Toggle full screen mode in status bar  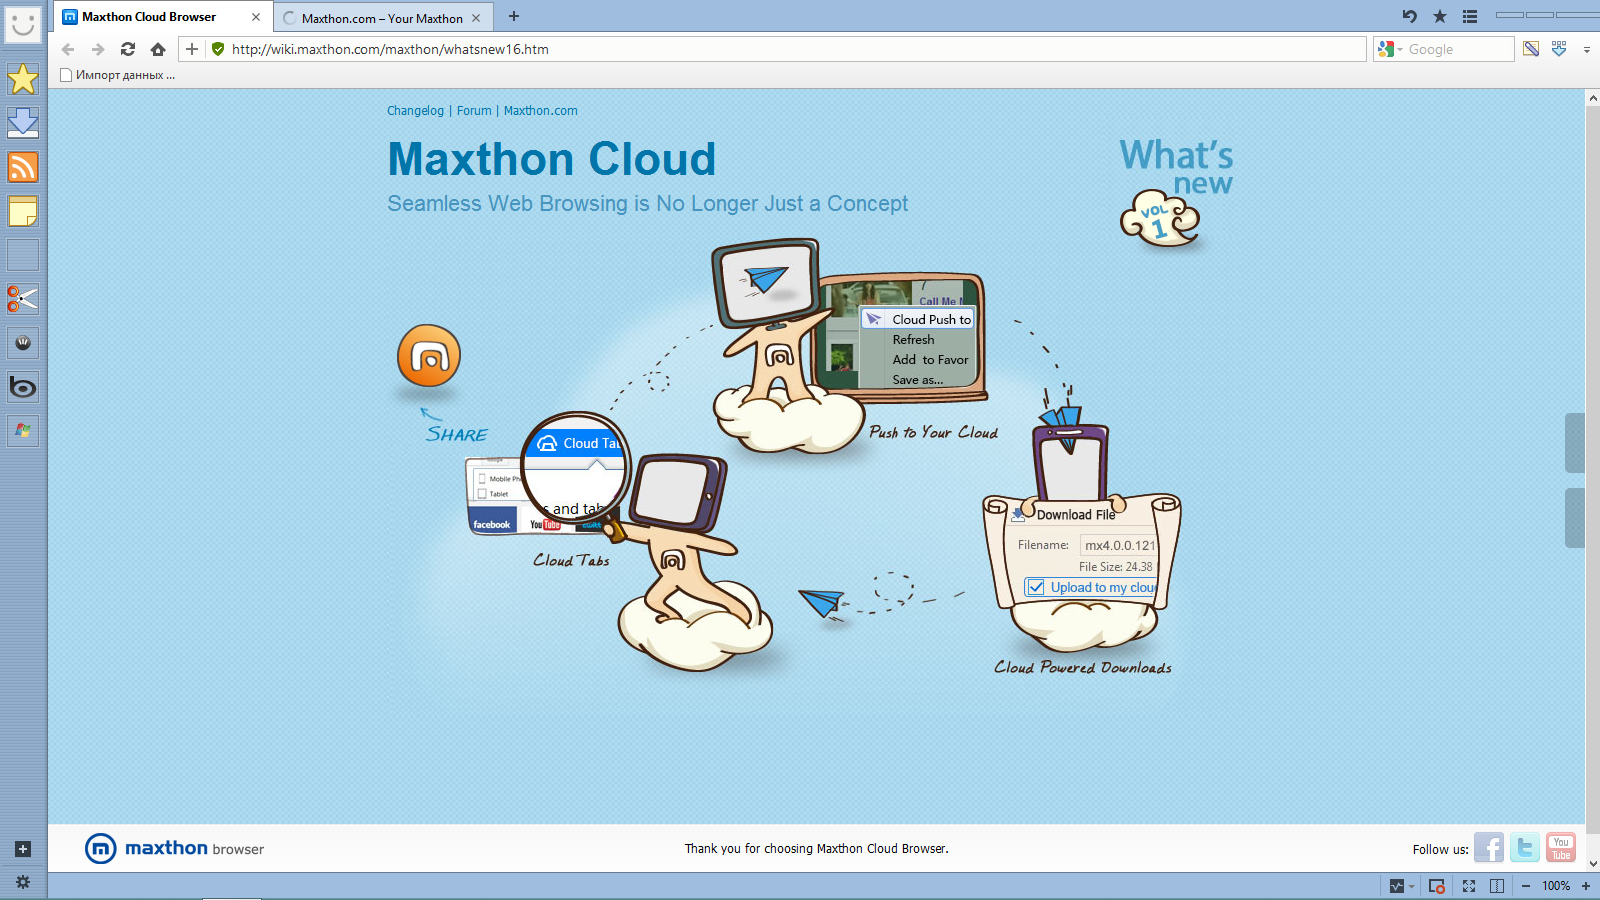[x=1469, y=886]
